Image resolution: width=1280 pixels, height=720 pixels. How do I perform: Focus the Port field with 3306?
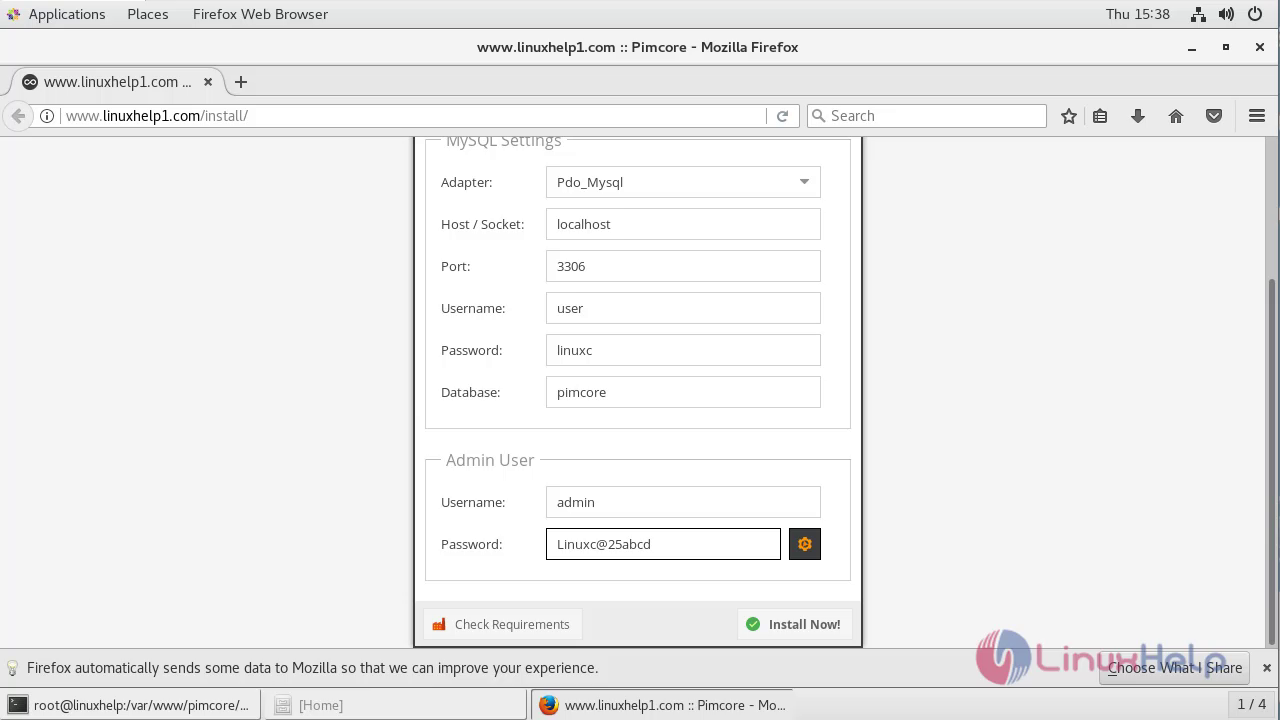click(x=683, y=266)
